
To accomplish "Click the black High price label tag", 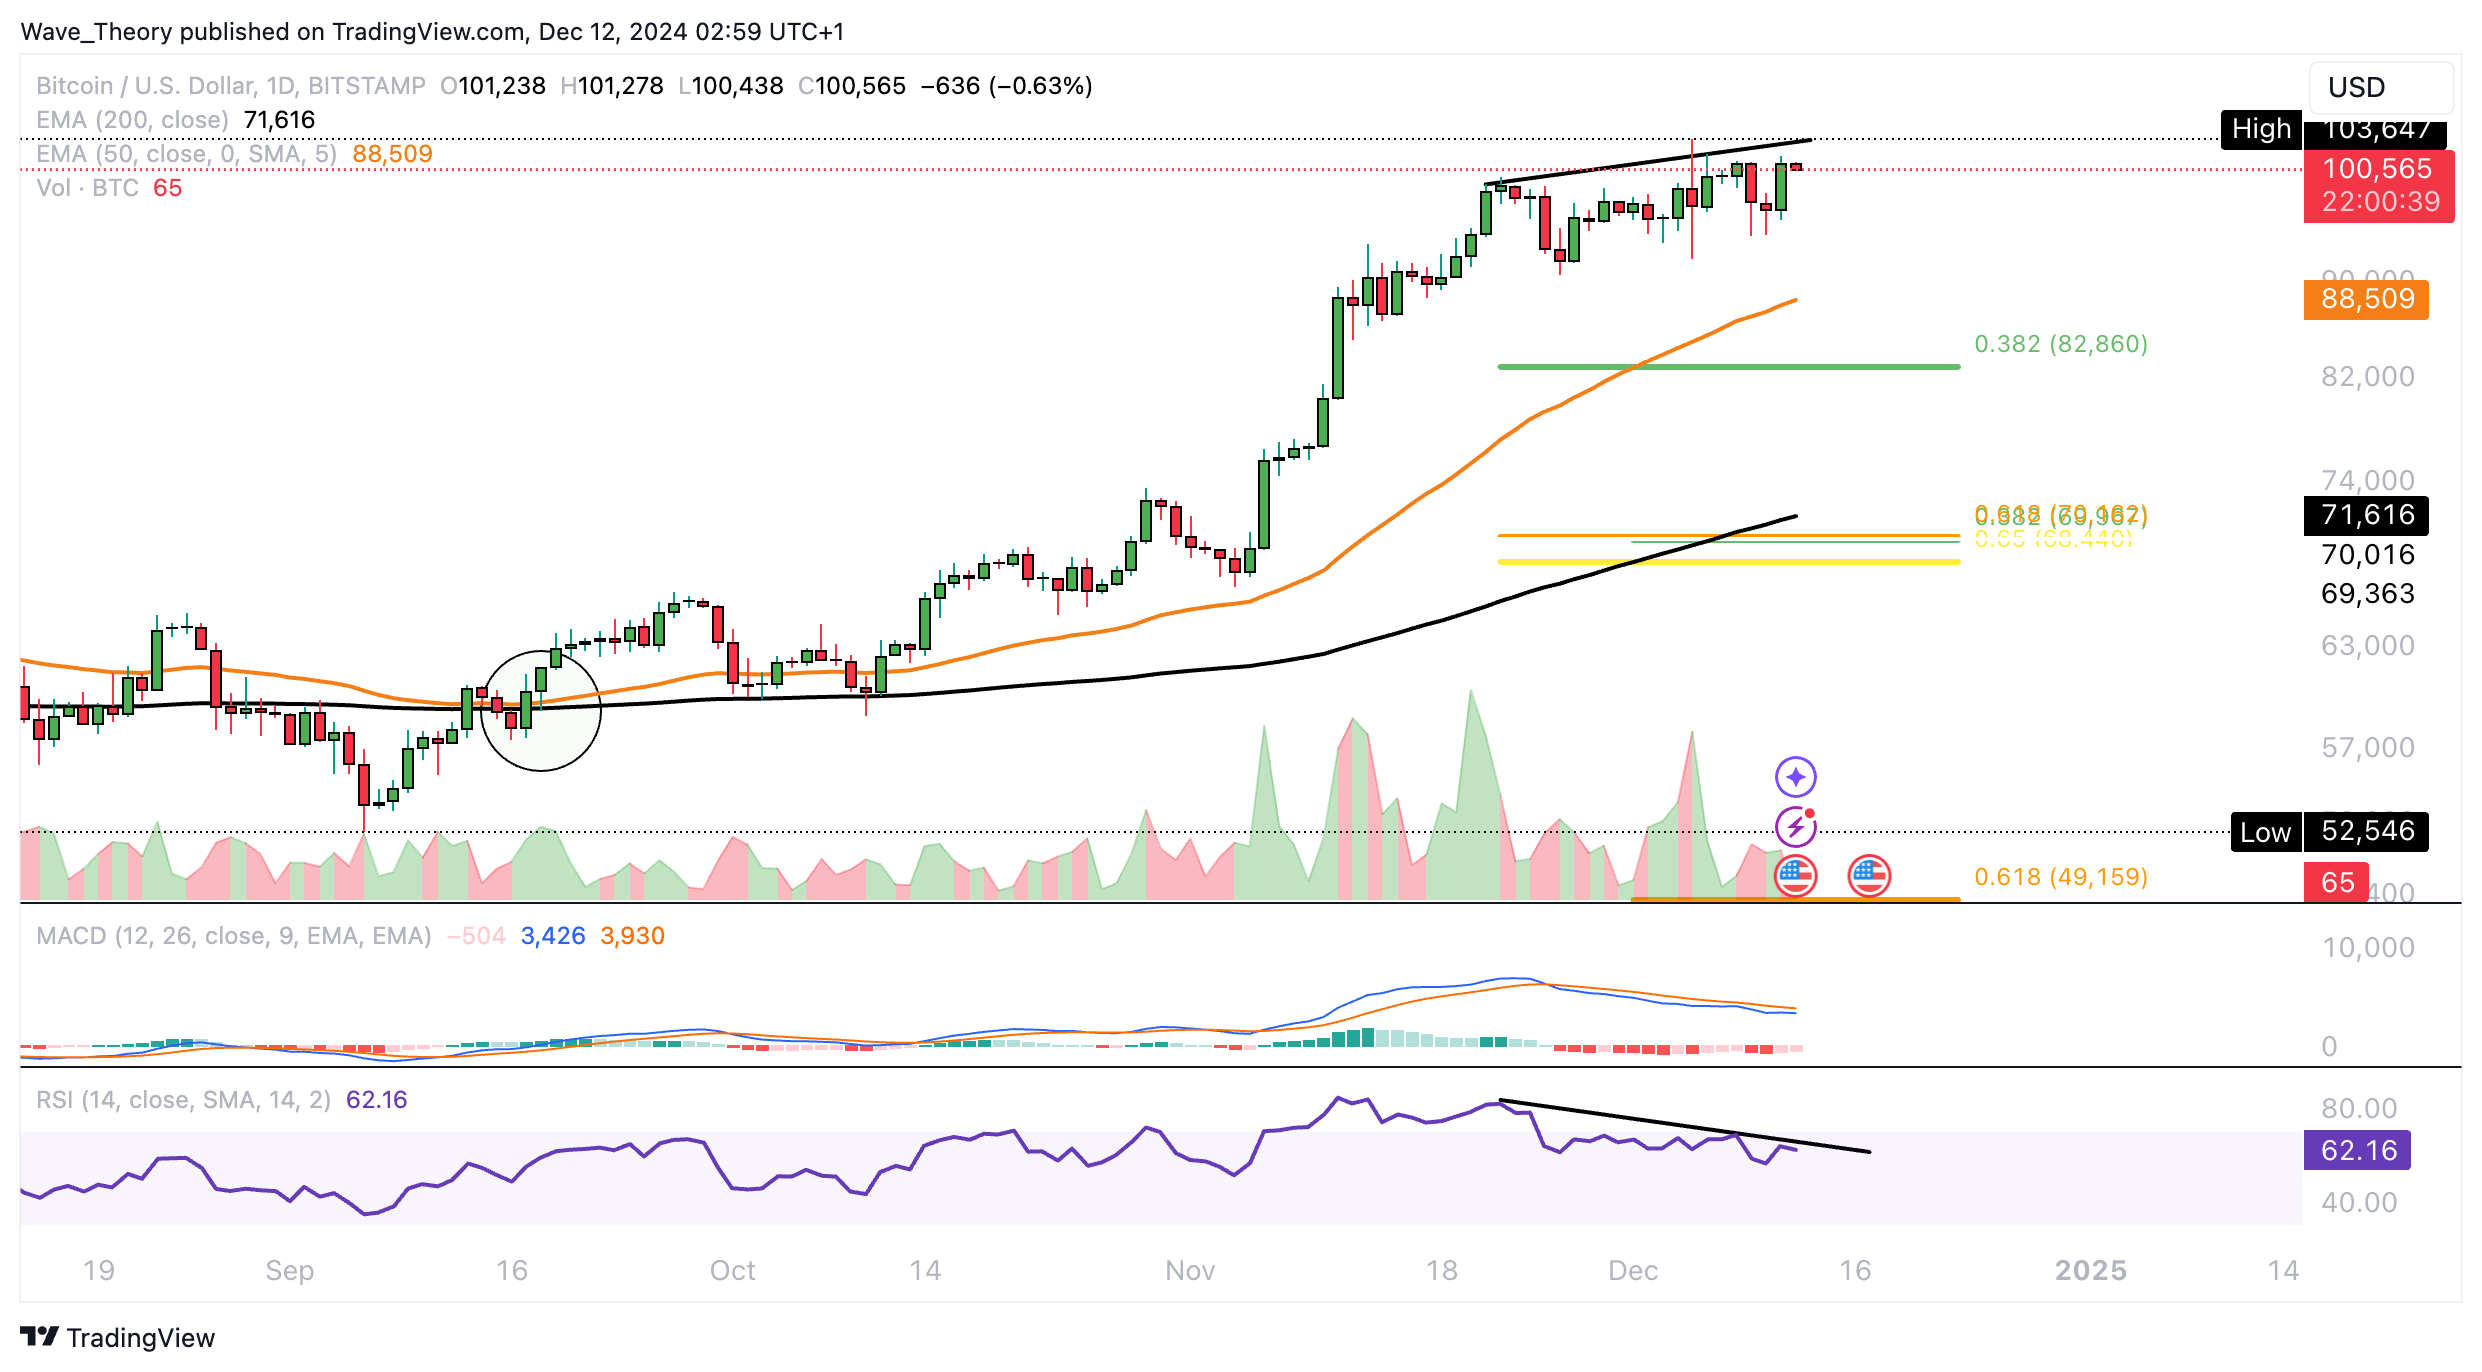I will click(x=2260, y=129).
